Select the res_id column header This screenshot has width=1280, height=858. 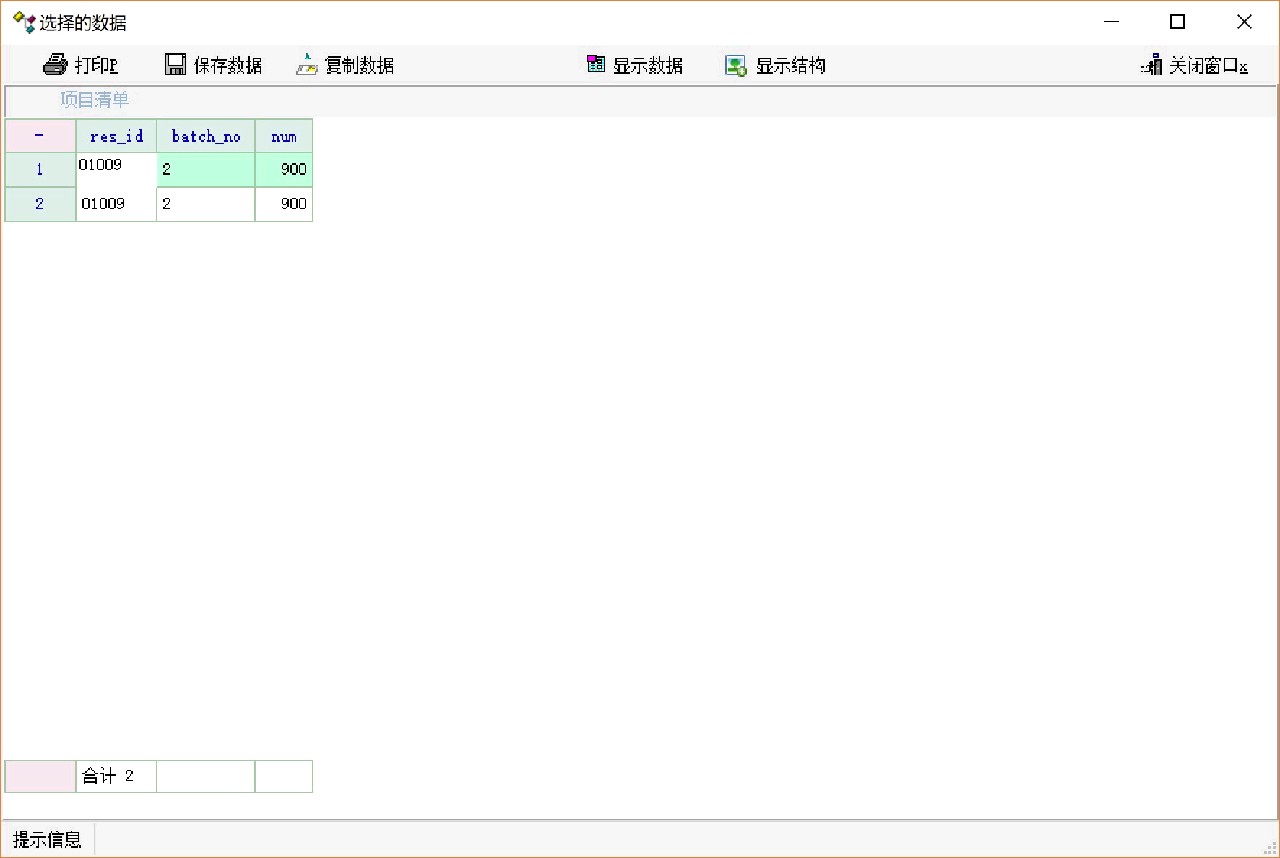click(x=116, y=136)
